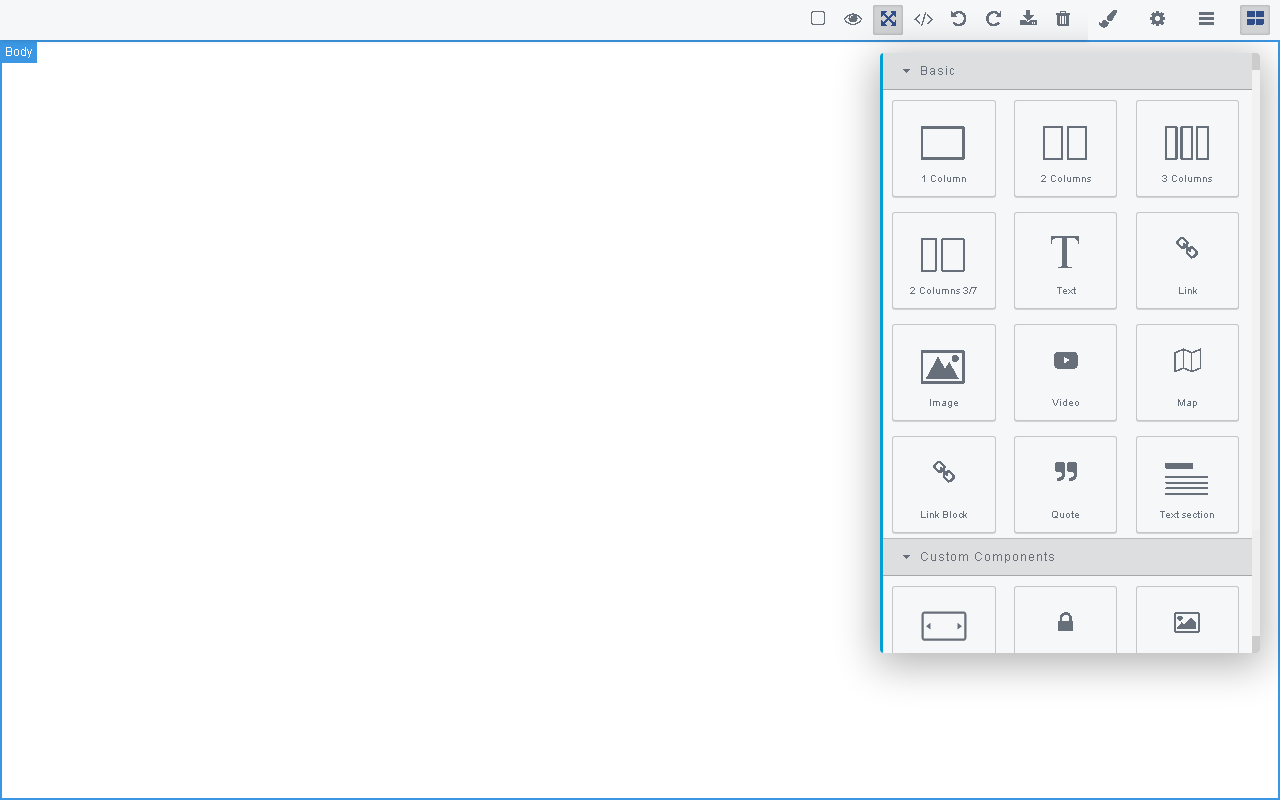1280x800 pixels.
Task: Select the Body element tag
Action: click(18, 51)
